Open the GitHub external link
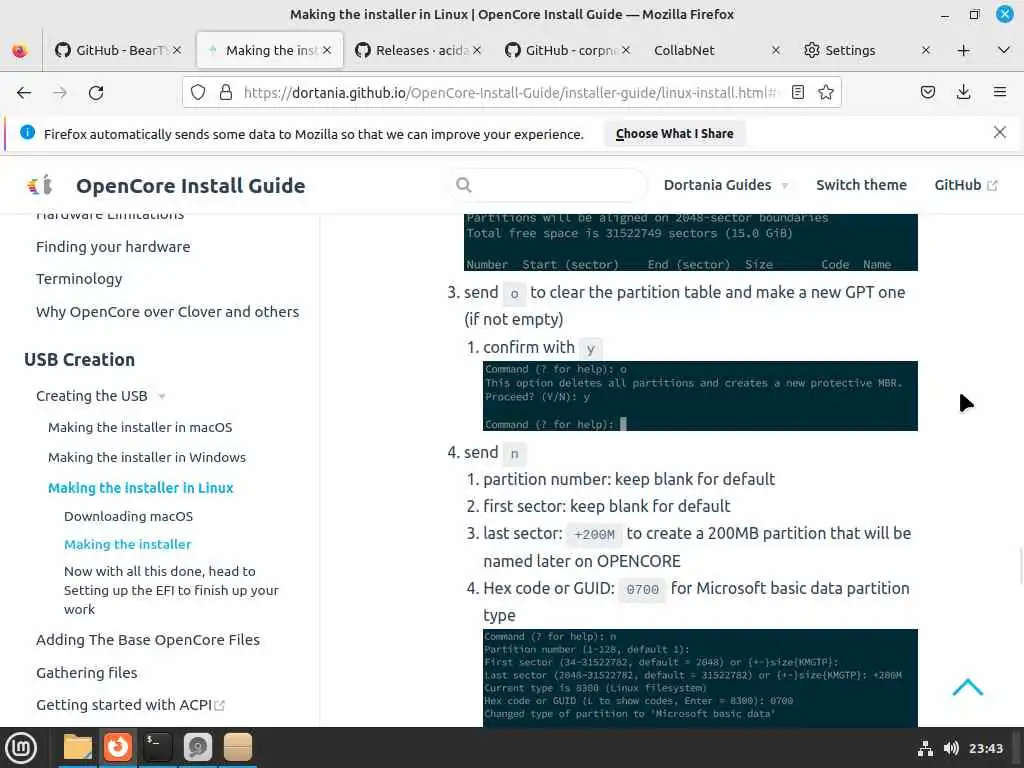Image resolution: width=1024 pixels, height=768 pixels. [x=965, y=185]
